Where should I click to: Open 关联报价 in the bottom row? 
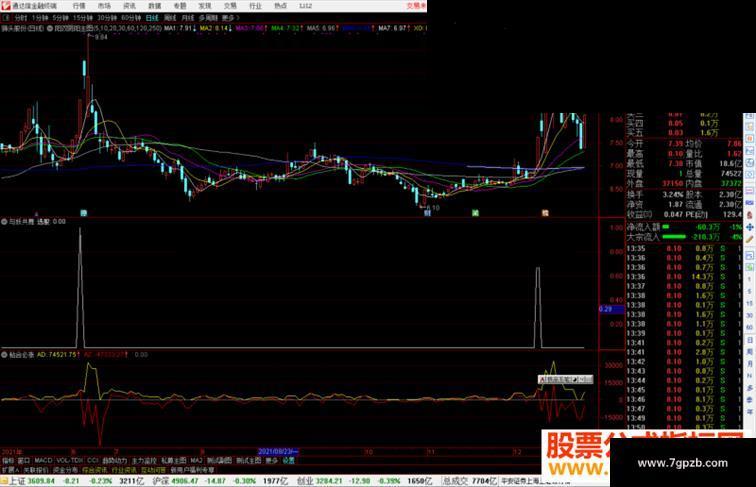click(36, 470)
